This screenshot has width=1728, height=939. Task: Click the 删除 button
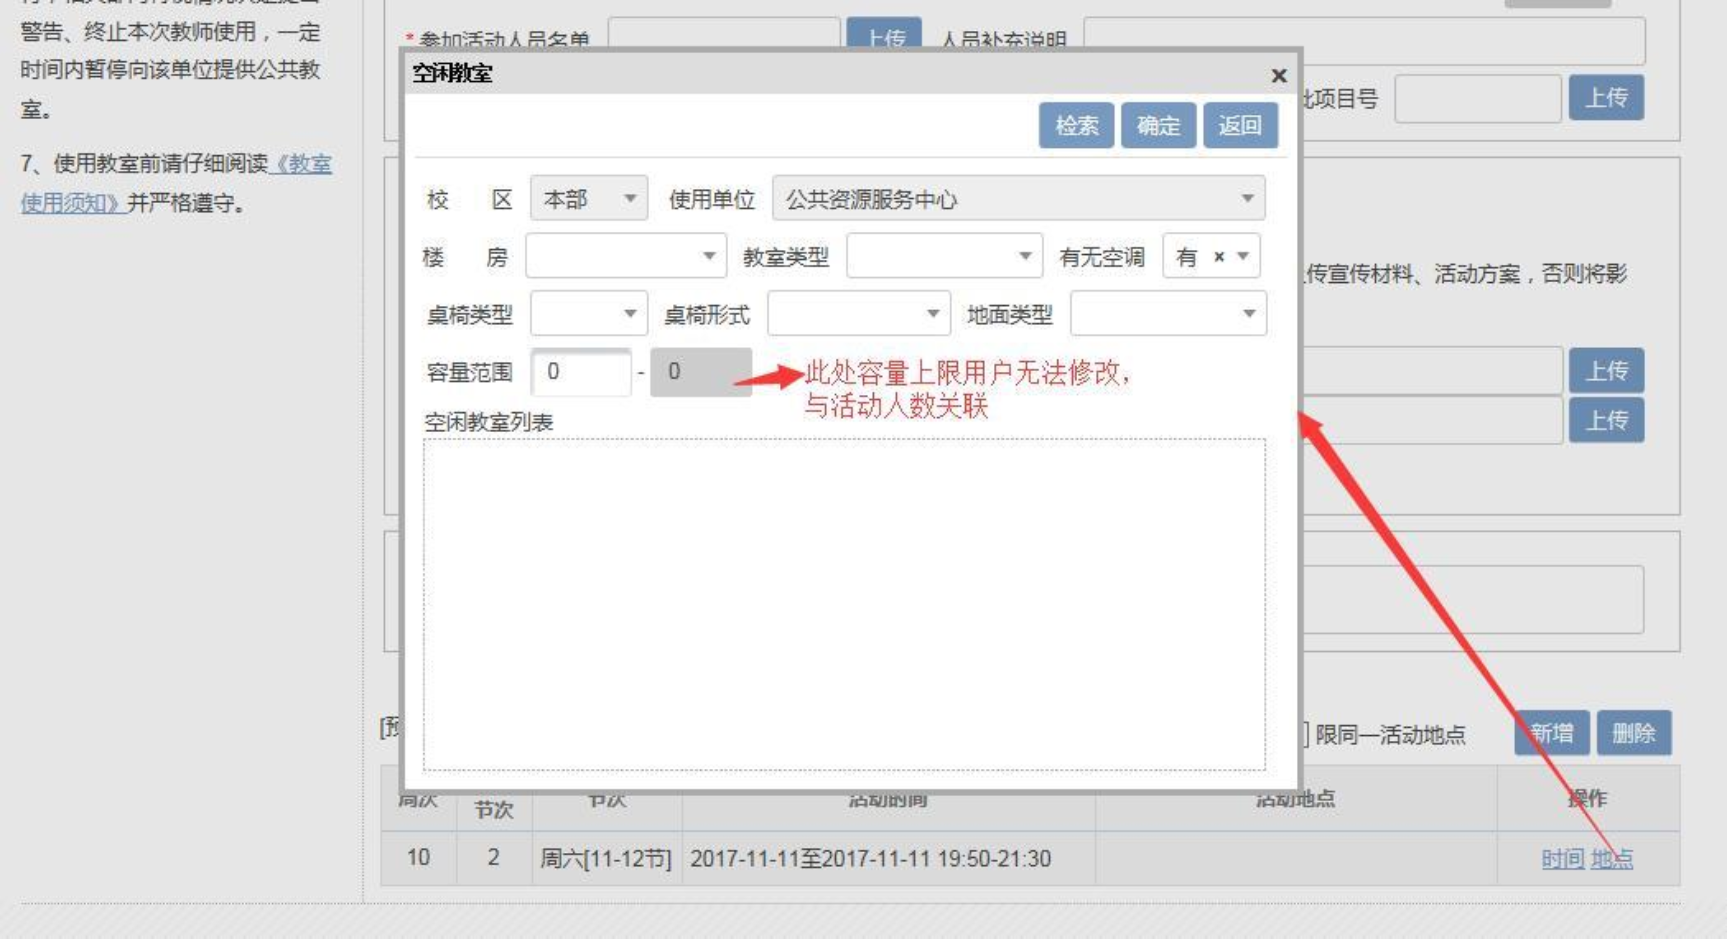(1633, 734)
